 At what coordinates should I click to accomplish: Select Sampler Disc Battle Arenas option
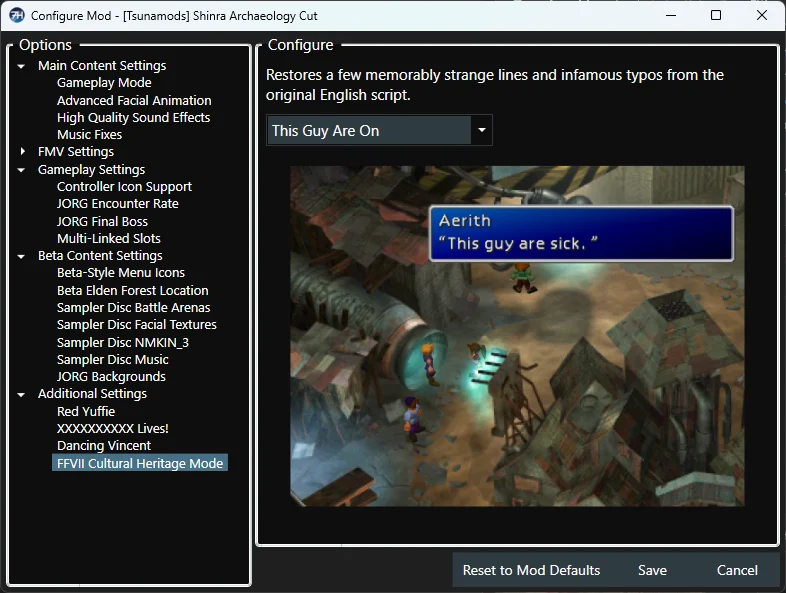click(x=133, y=307)
